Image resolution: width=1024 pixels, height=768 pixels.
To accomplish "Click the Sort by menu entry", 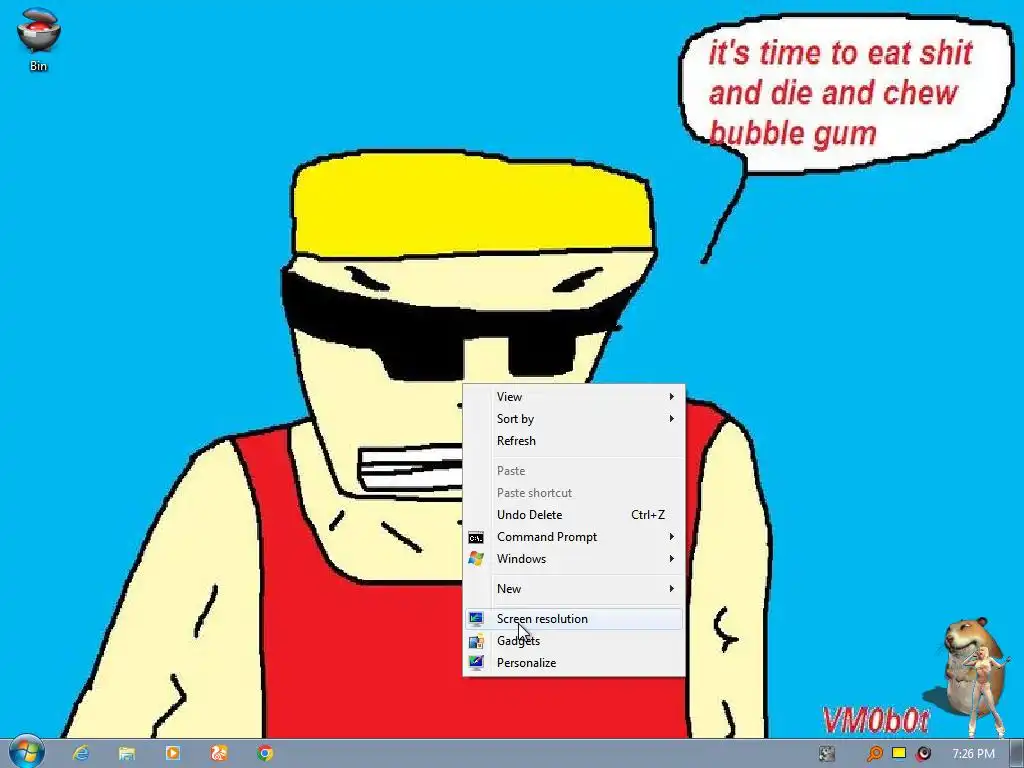I will (574, 419).
